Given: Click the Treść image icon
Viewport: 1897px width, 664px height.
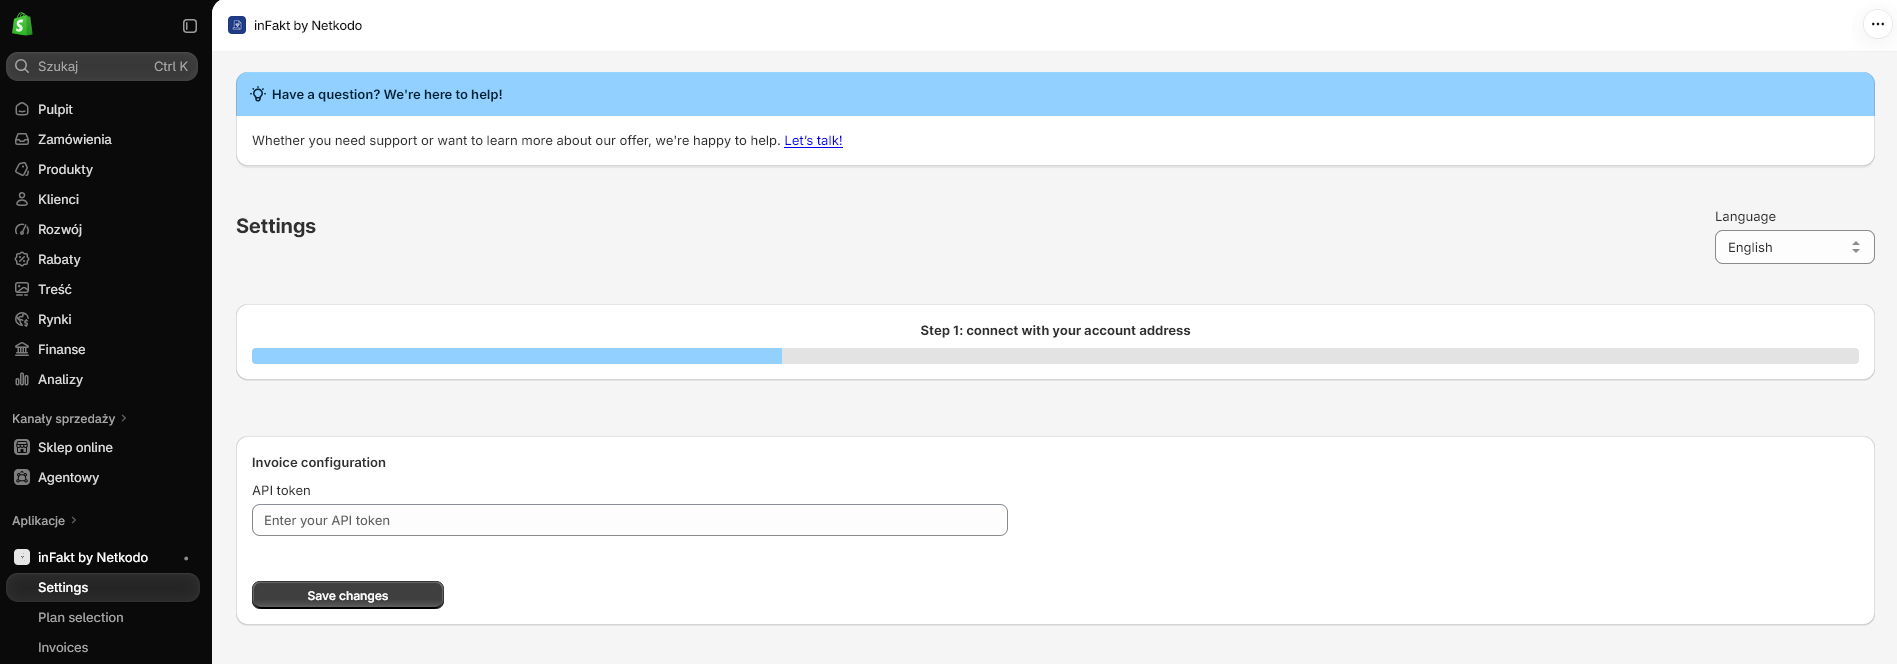Looking at the screenshot, I should coord(22,289).
